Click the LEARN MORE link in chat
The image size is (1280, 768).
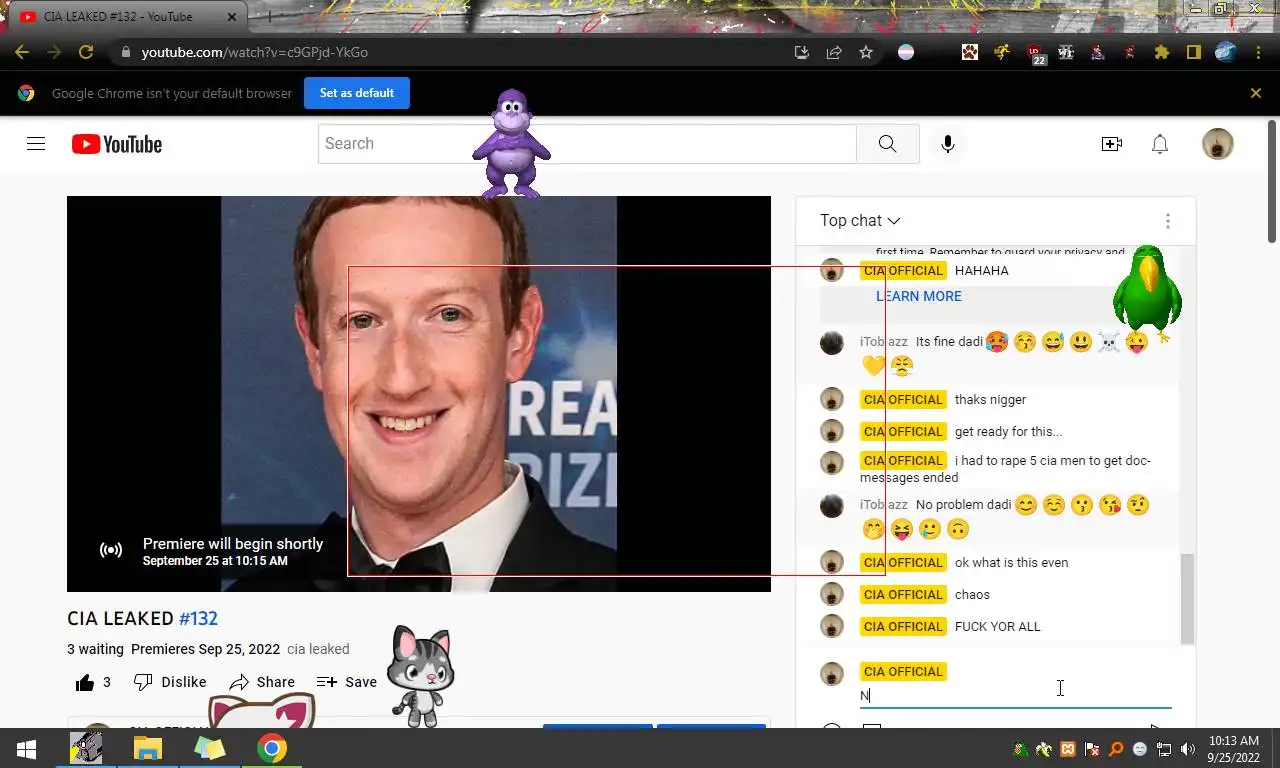tap(919, 296)
